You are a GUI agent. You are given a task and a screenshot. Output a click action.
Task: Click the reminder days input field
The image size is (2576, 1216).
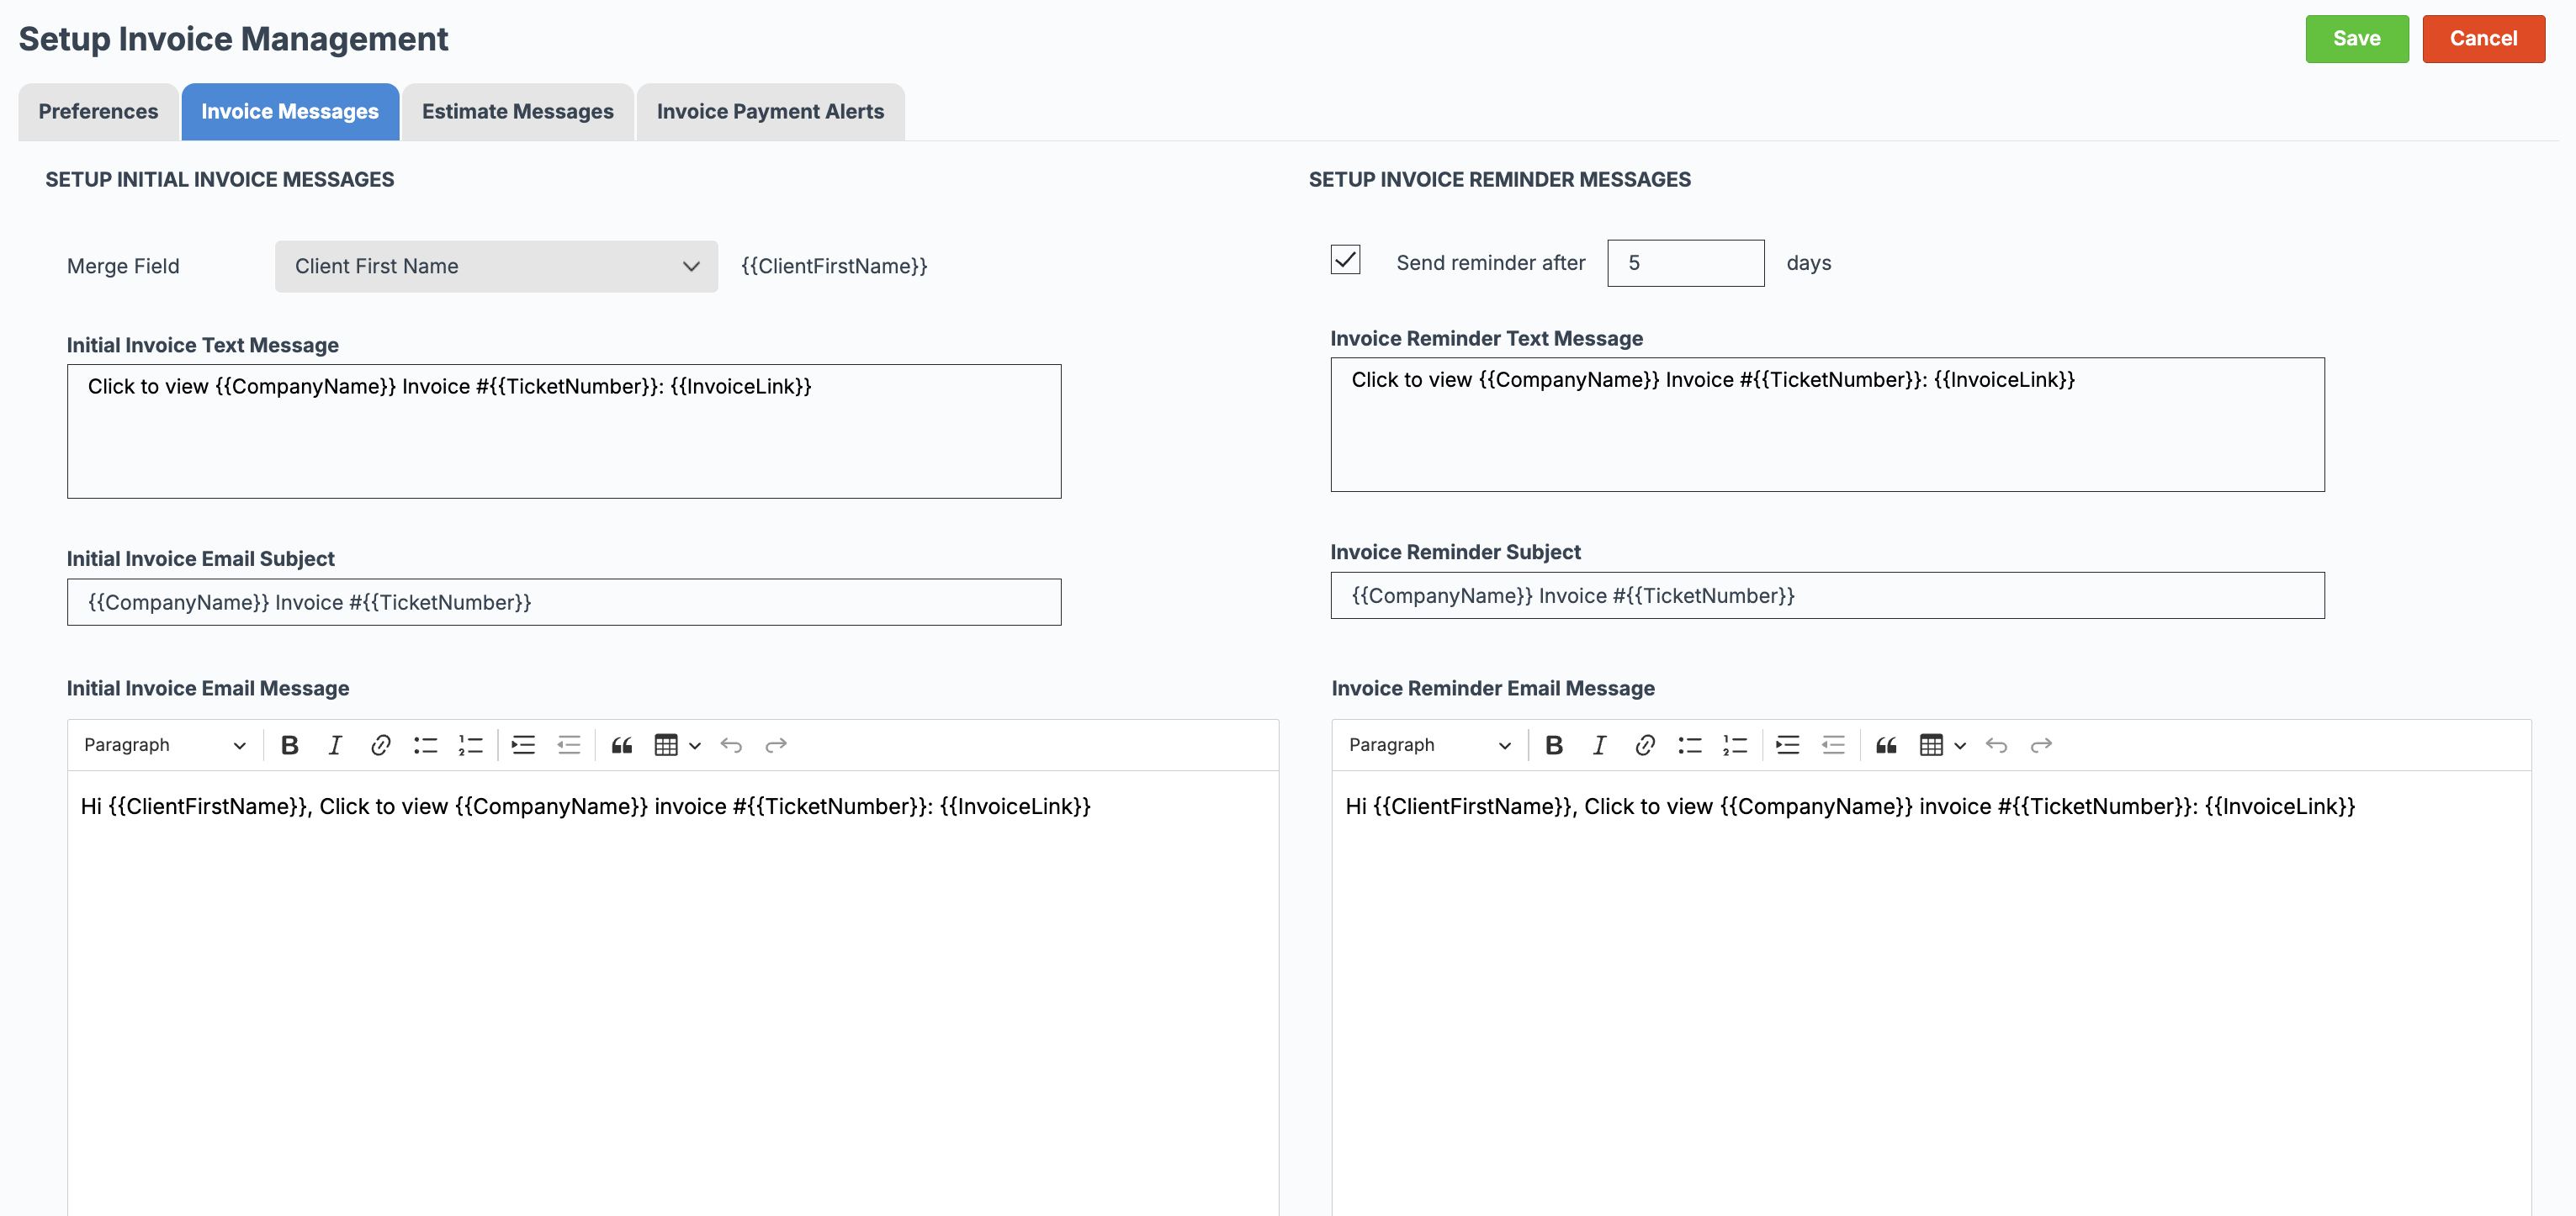1685,263
